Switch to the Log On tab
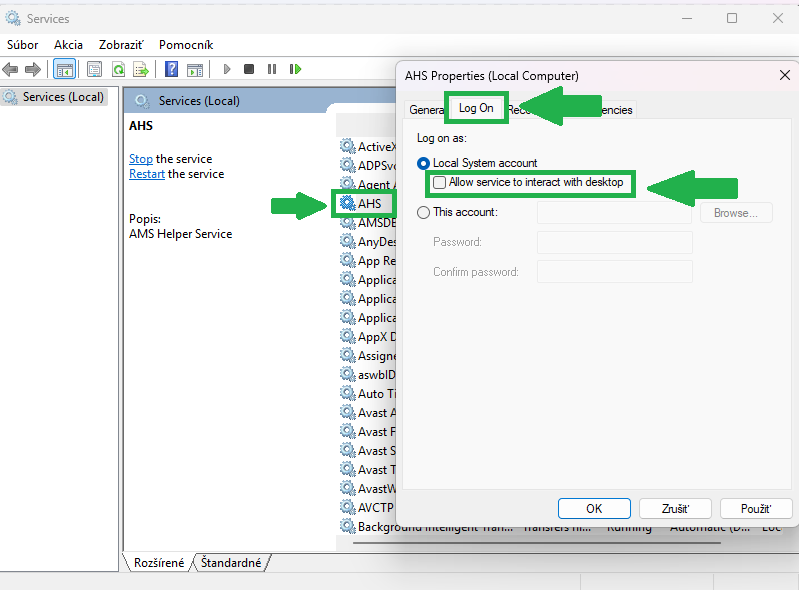Viewport: 799px width, 590px height. click(476, 108)
